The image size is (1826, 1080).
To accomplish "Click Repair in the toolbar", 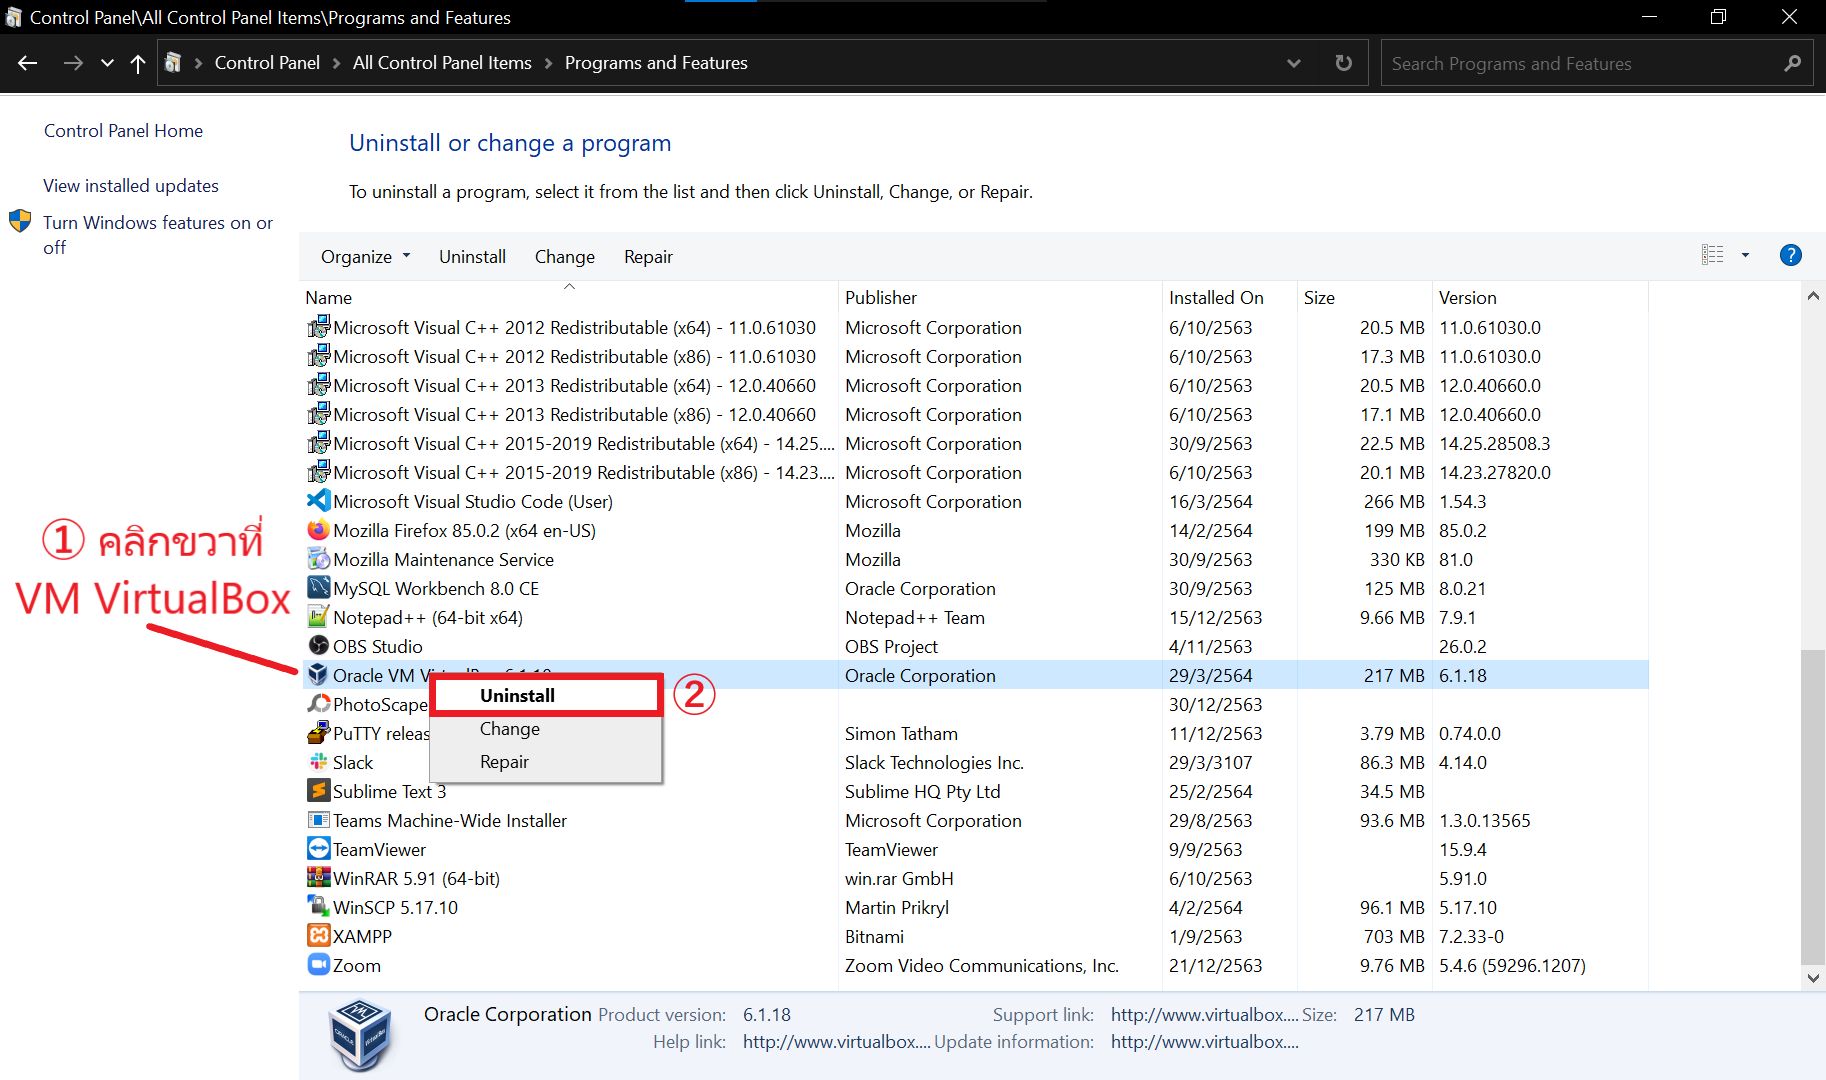I will 648,257.
